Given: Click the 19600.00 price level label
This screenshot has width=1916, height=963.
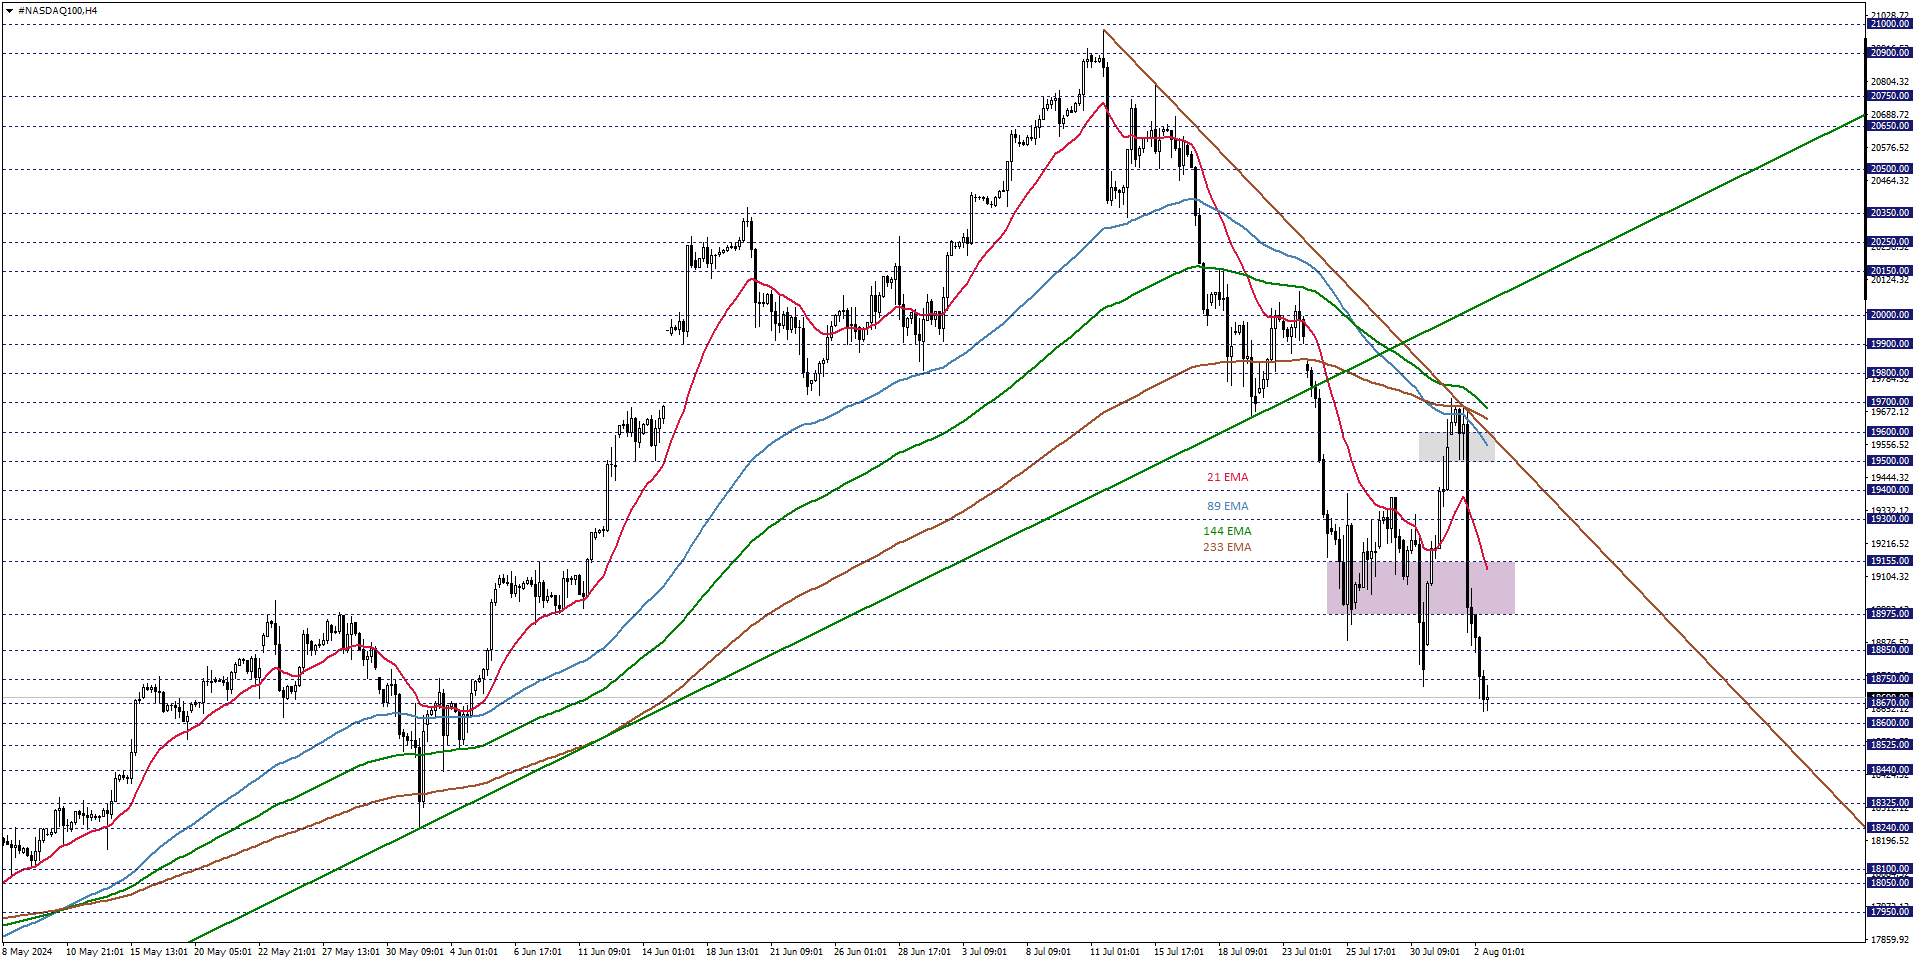Looking at the screenshot, I should [x=1890, y=432].
